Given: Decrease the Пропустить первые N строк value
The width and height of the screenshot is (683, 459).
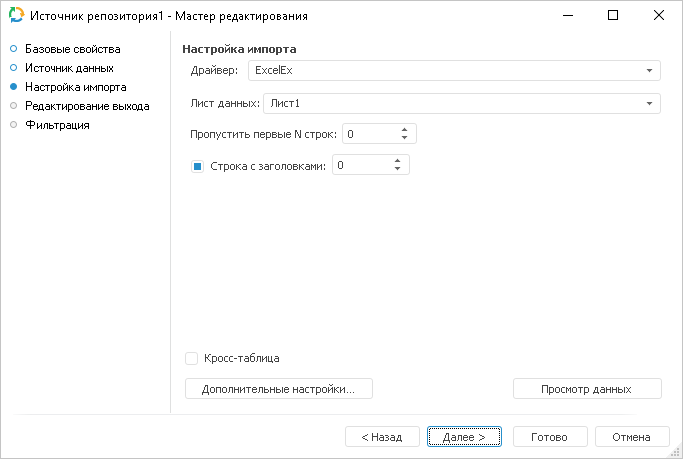Looking at the screenshot, I should [404, 138].
